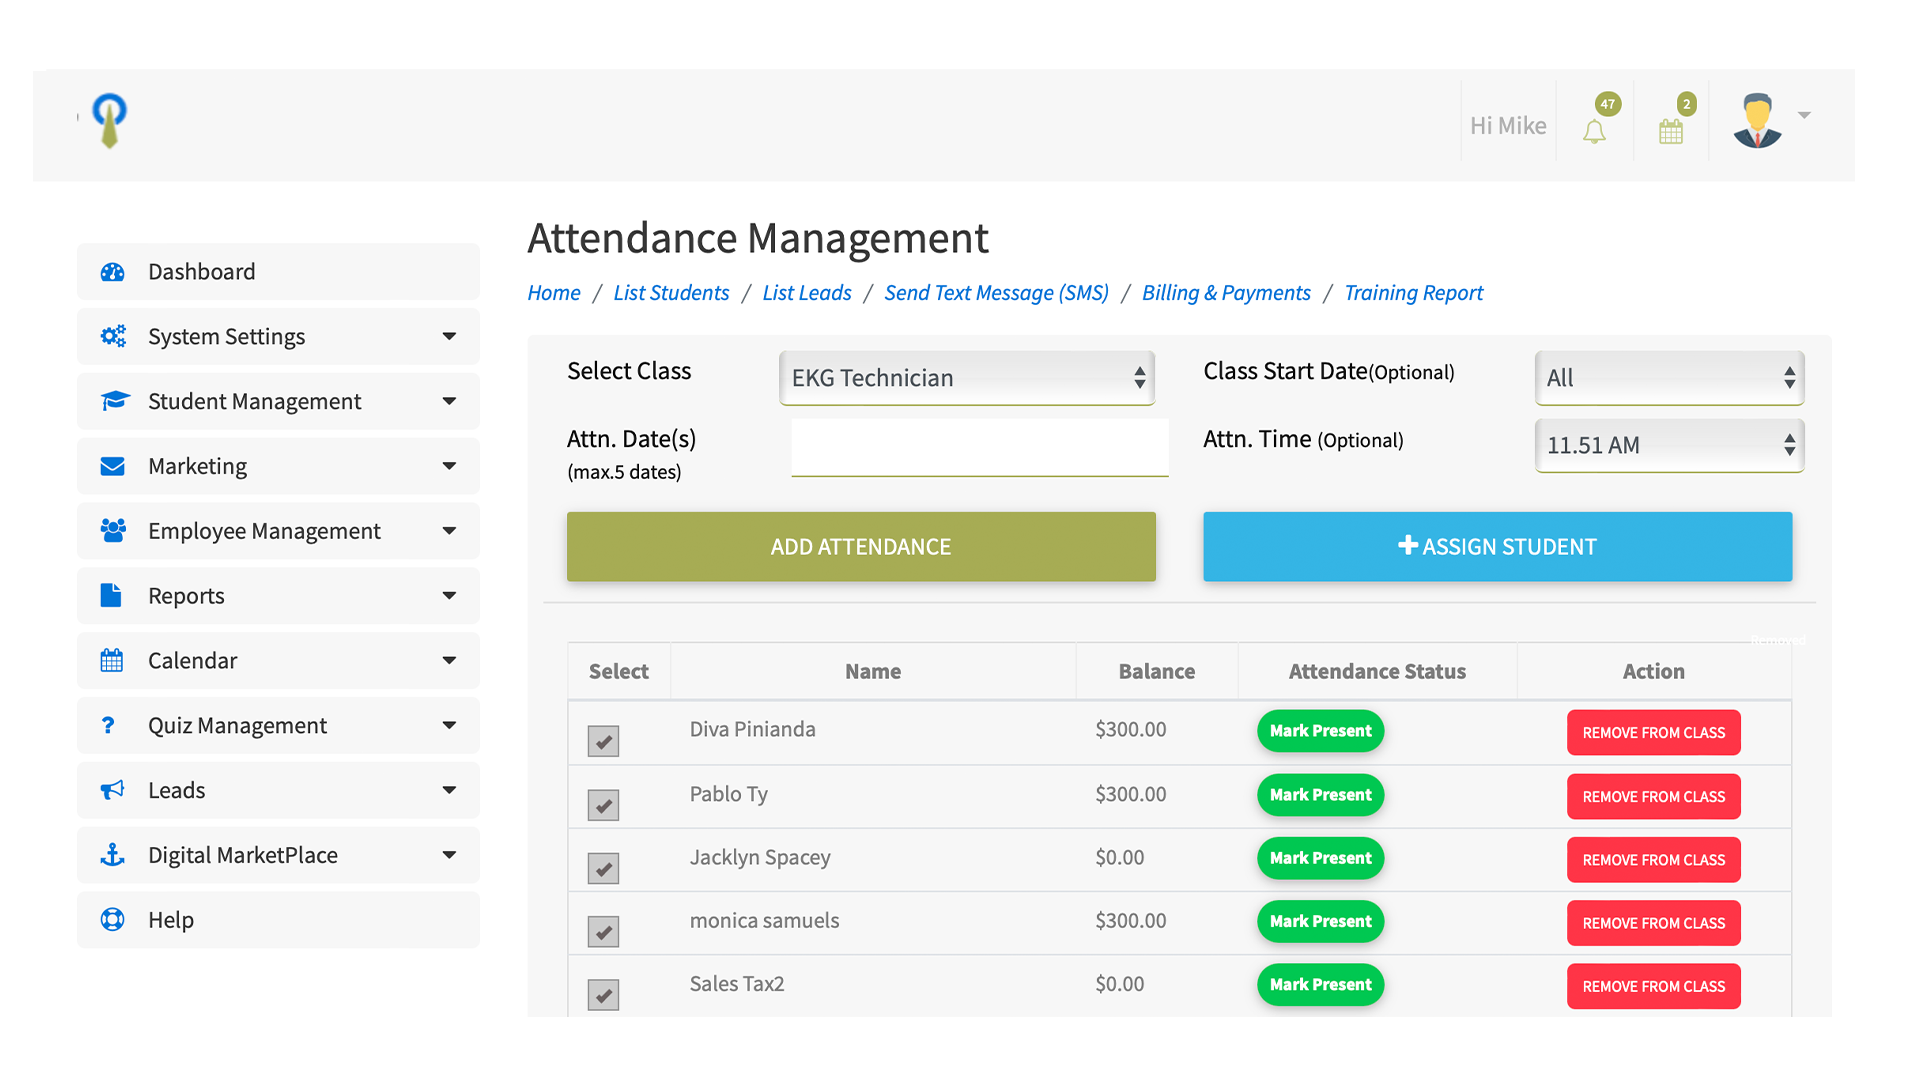Click the Help lifebuoy icon

point(113,920)
